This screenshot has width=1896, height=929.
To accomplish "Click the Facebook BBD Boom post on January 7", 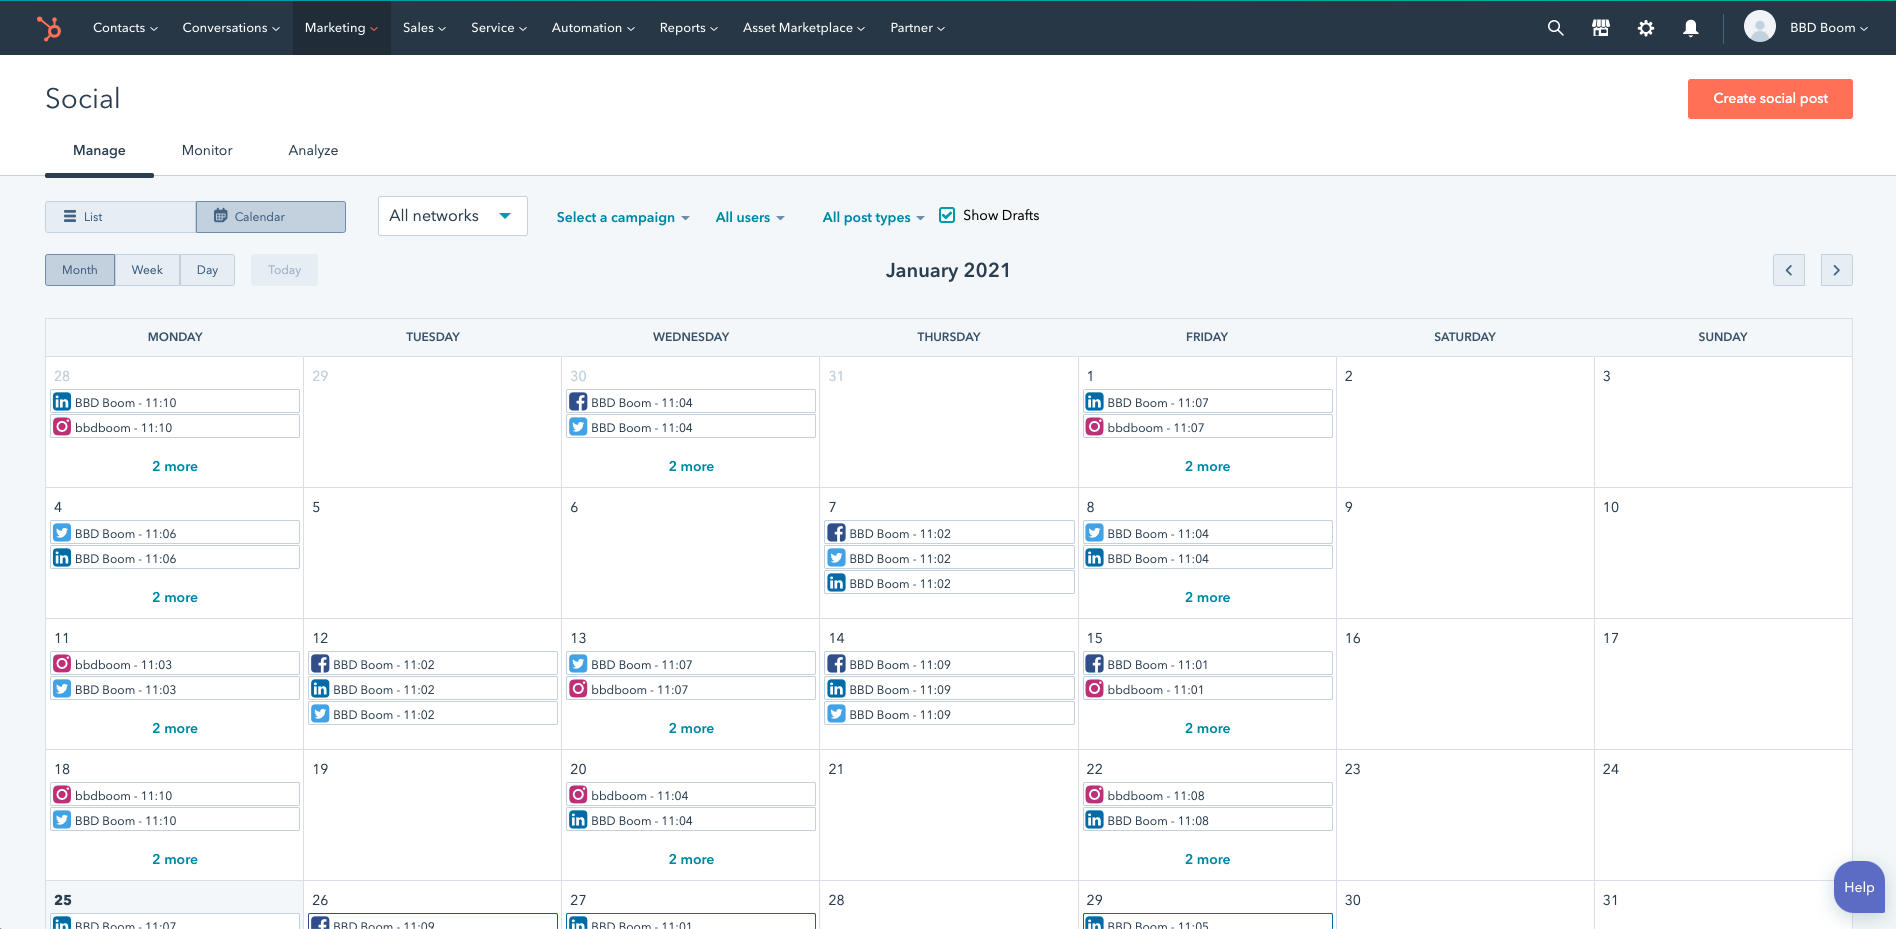I will [948, 532].
